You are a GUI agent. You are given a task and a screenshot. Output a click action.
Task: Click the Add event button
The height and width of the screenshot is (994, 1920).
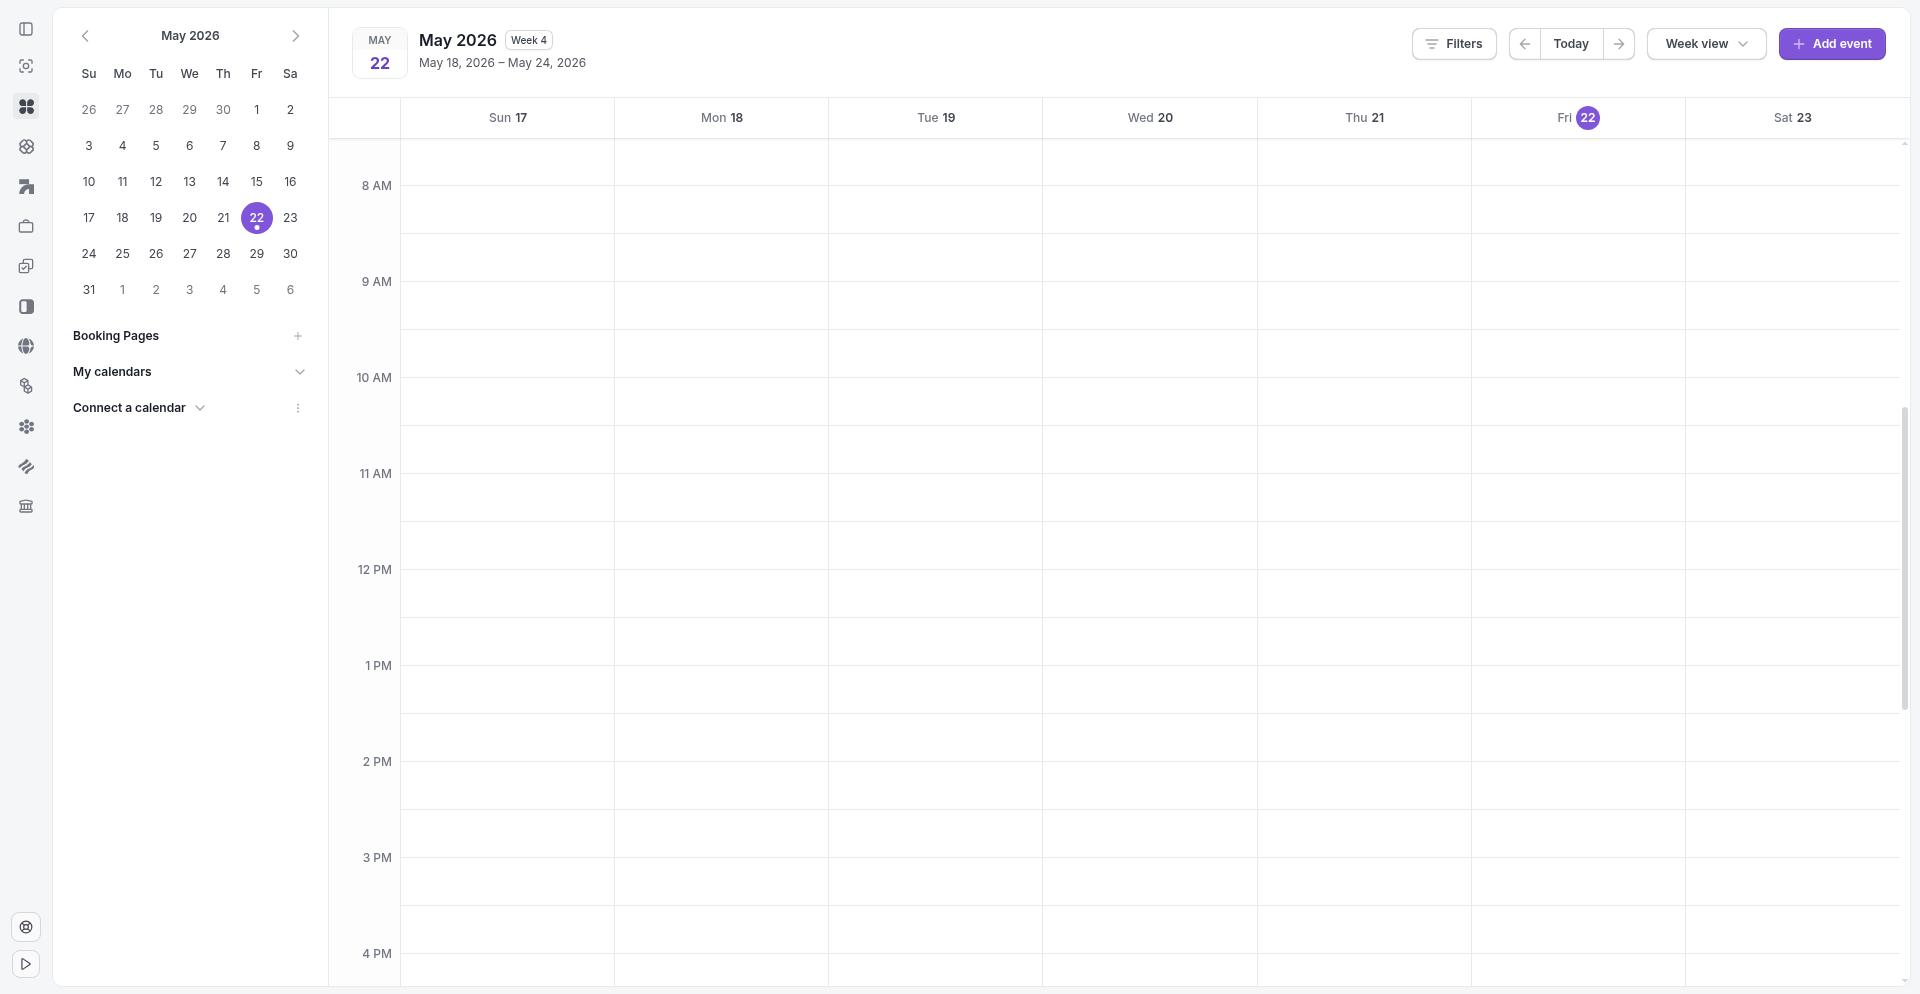pos(1832,44)
